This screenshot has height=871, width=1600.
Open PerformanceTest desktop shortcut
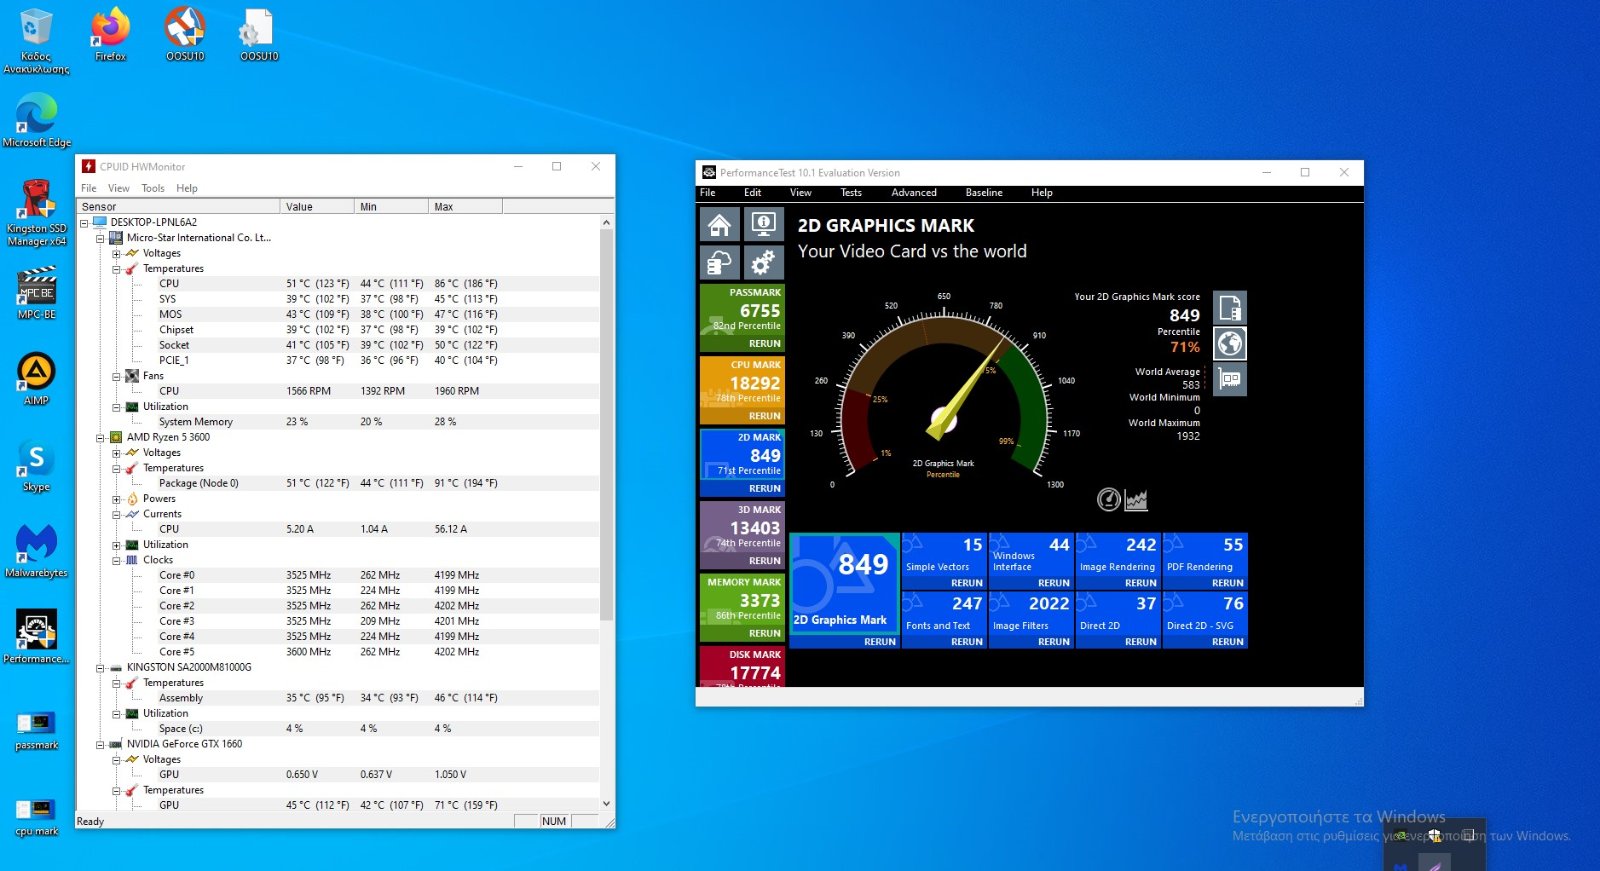tap(37, 638)
